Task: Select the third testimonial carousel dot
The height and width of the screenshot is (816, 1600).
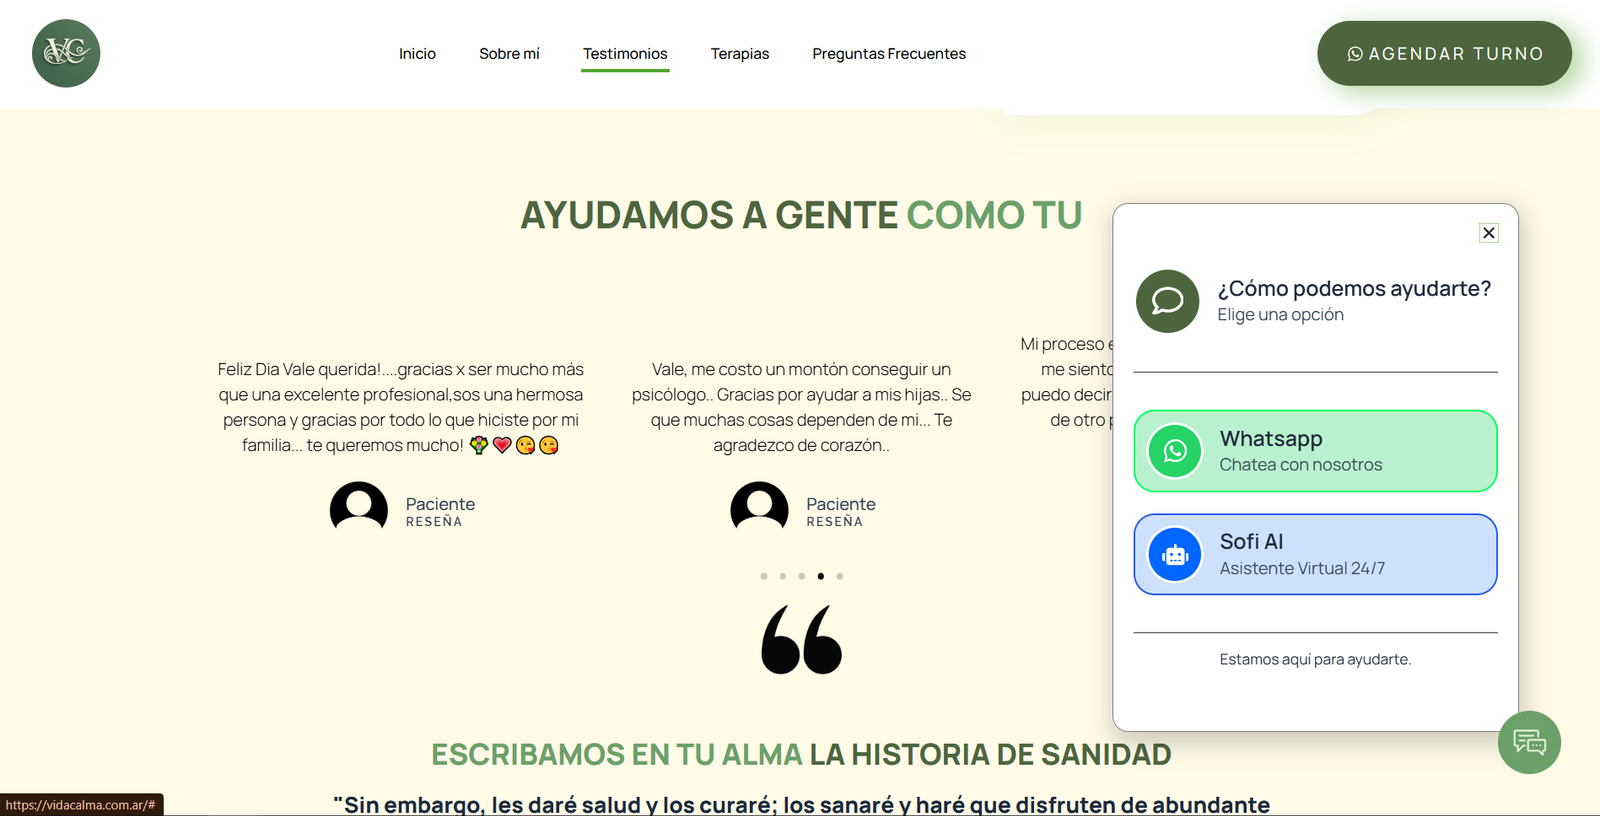Action: [802, 576]
